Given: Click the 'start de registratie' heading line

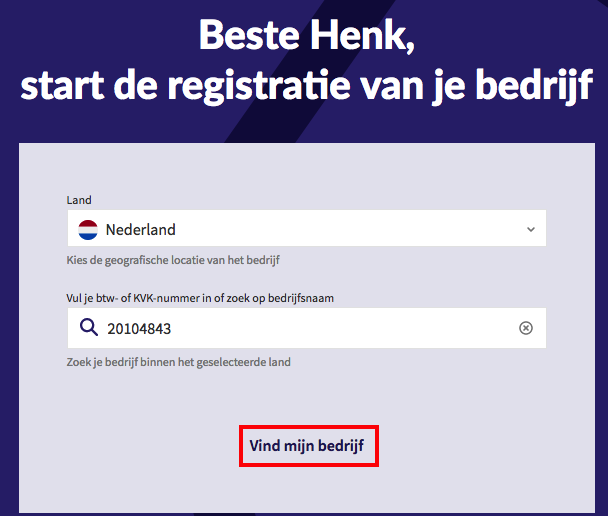Looking at the screenshot, I should 305,85.
